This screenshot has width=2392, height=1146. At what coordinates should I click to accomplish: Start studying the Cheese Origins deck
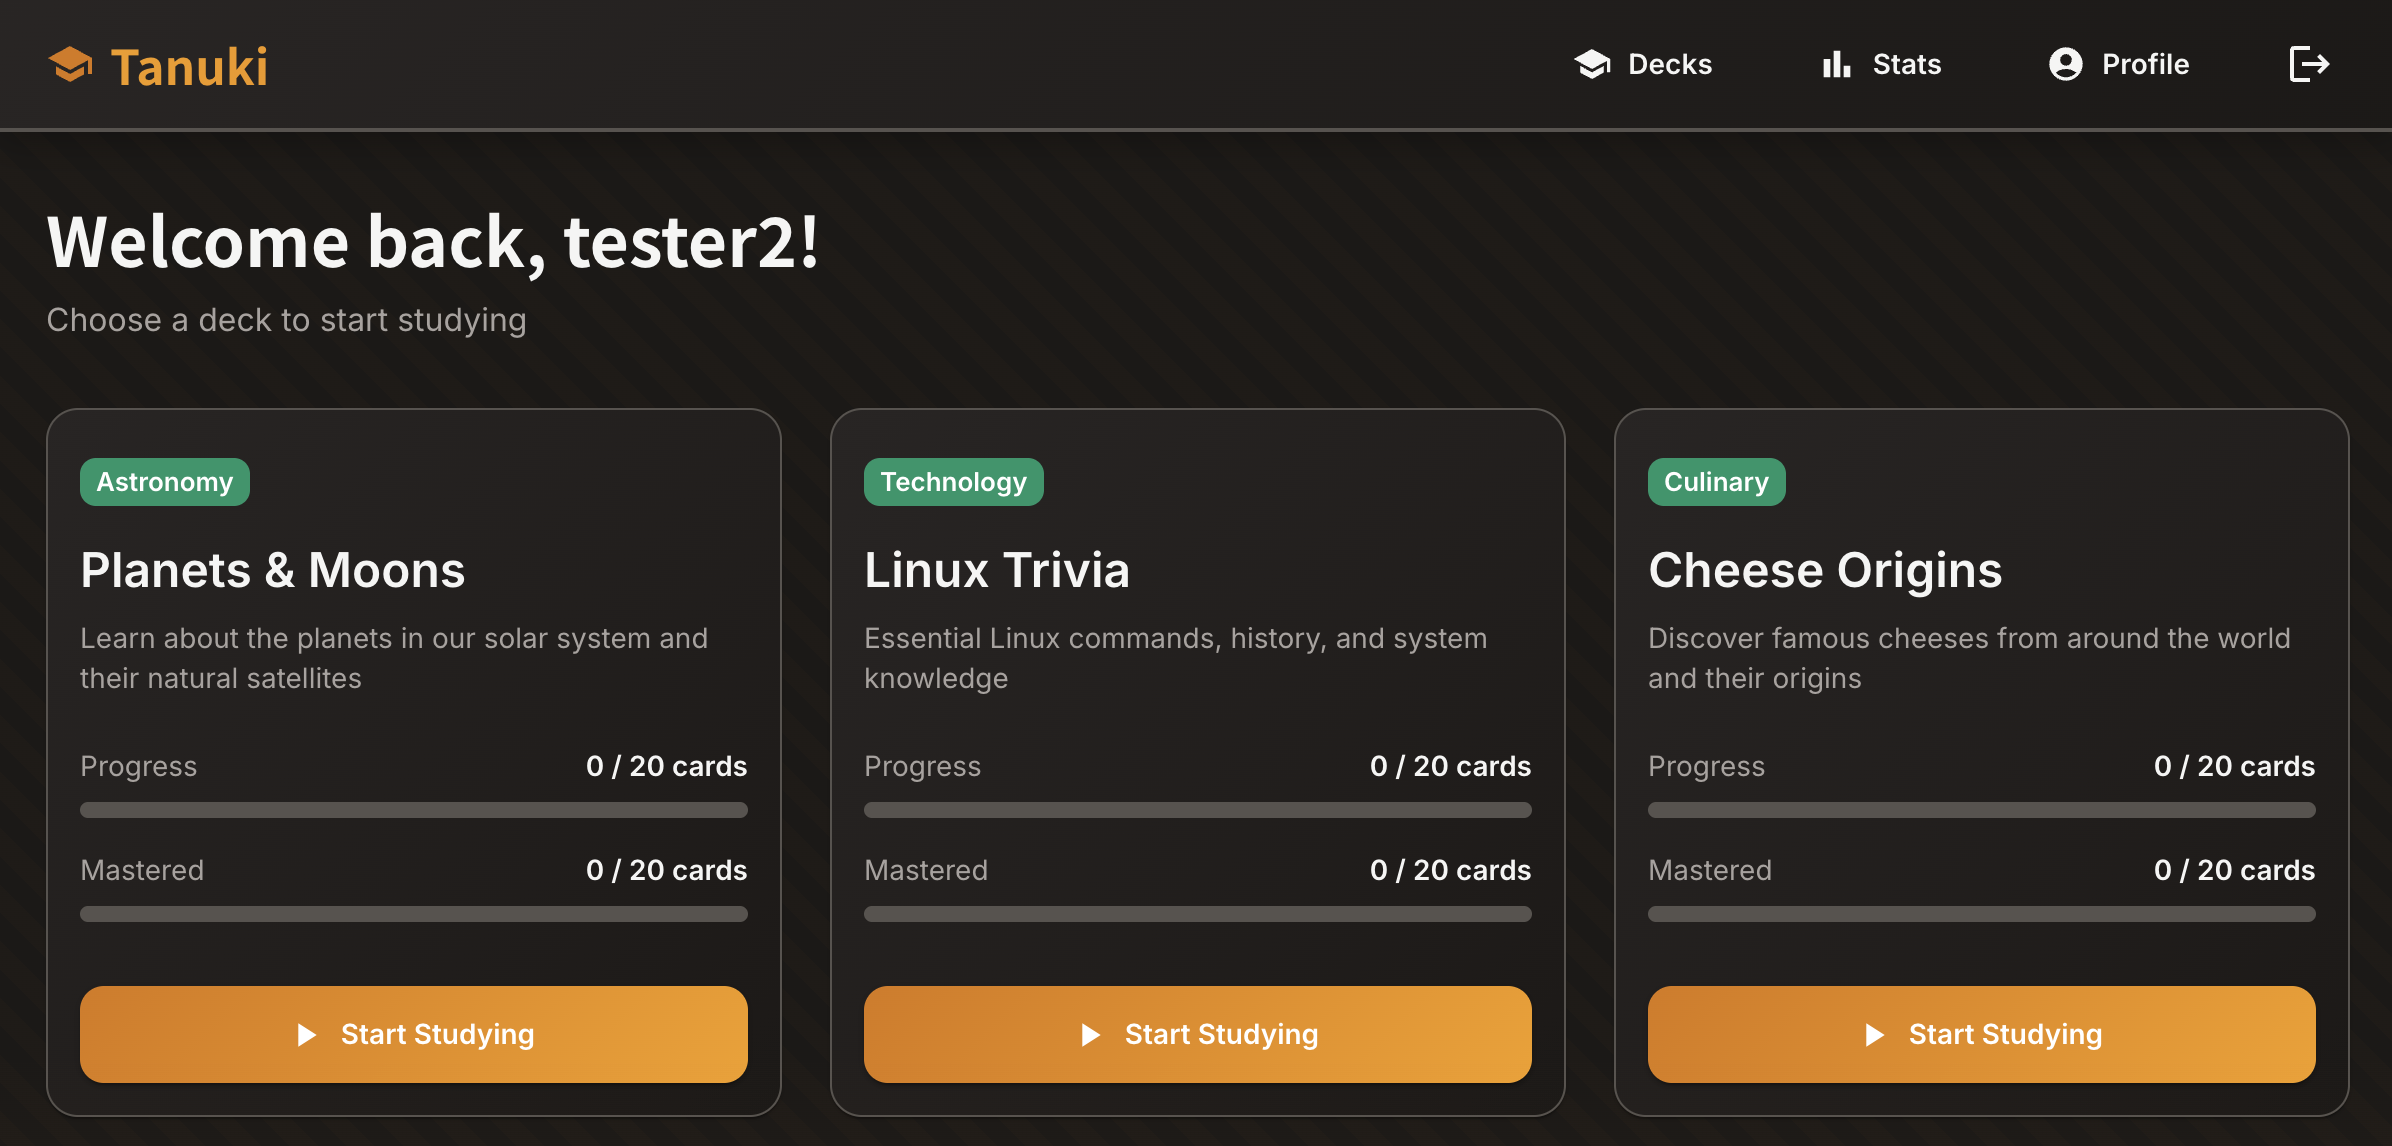pos(1981,1035)
